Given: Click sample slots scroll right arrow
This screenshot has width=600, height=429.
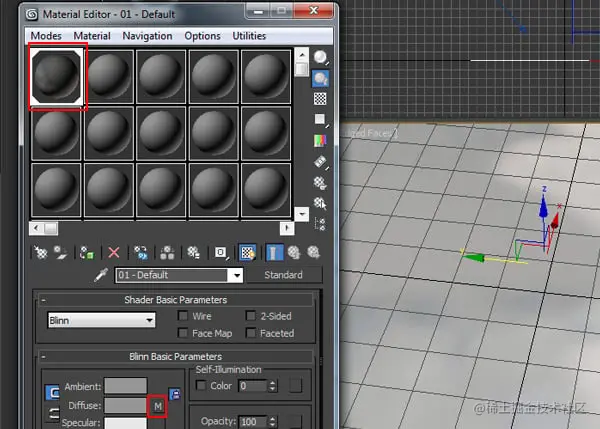Looking at the screenshot, I should [x=287, y=228].
